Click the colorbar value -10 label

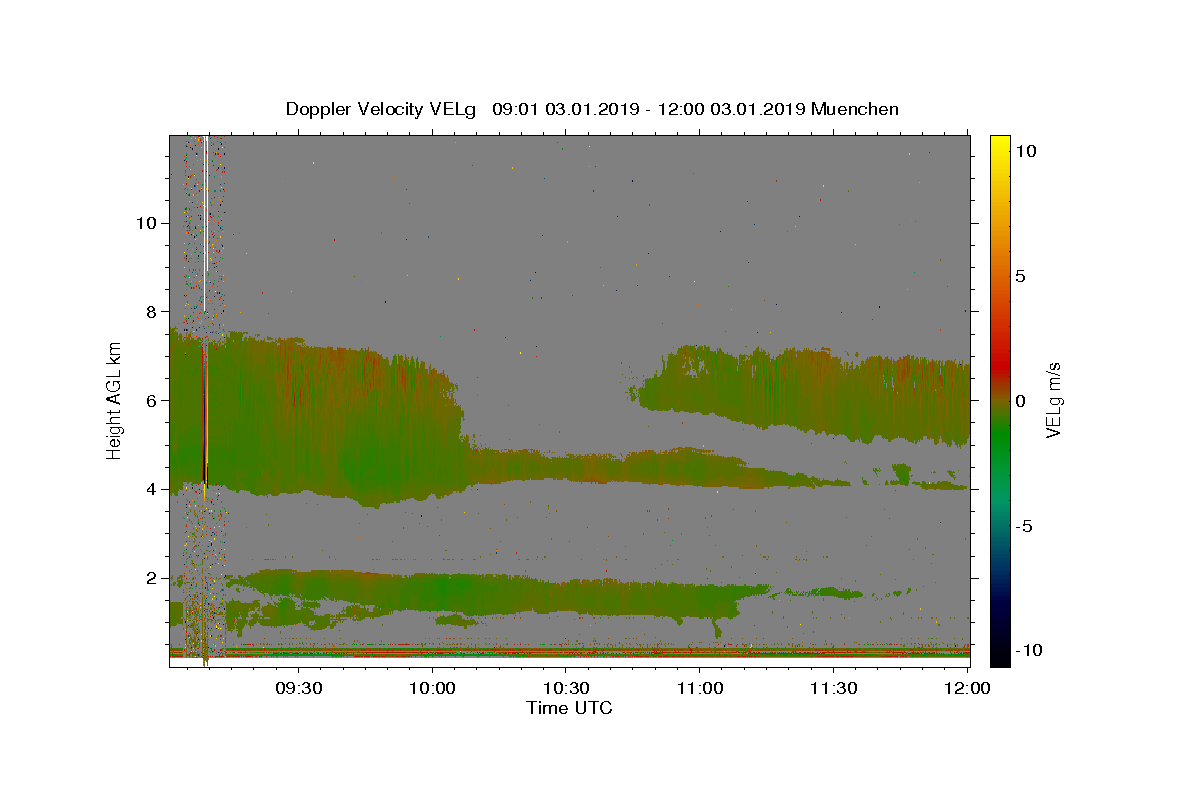tap(1029, 651)
